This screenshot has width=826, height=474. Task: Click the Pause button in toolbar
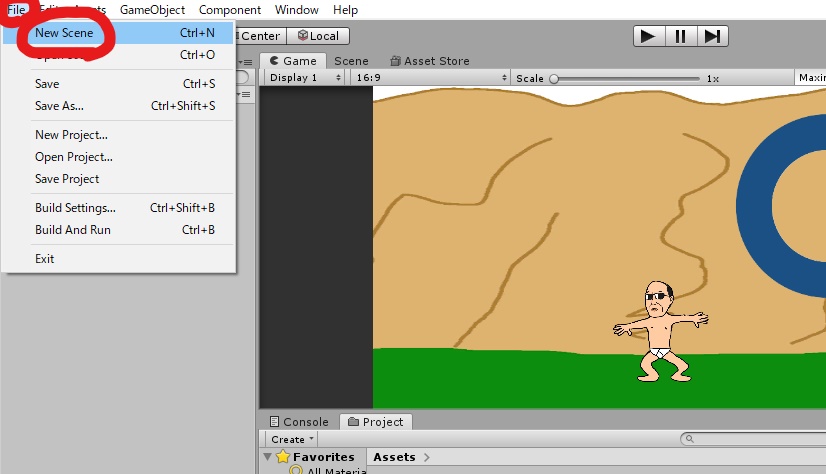[681, 36]
